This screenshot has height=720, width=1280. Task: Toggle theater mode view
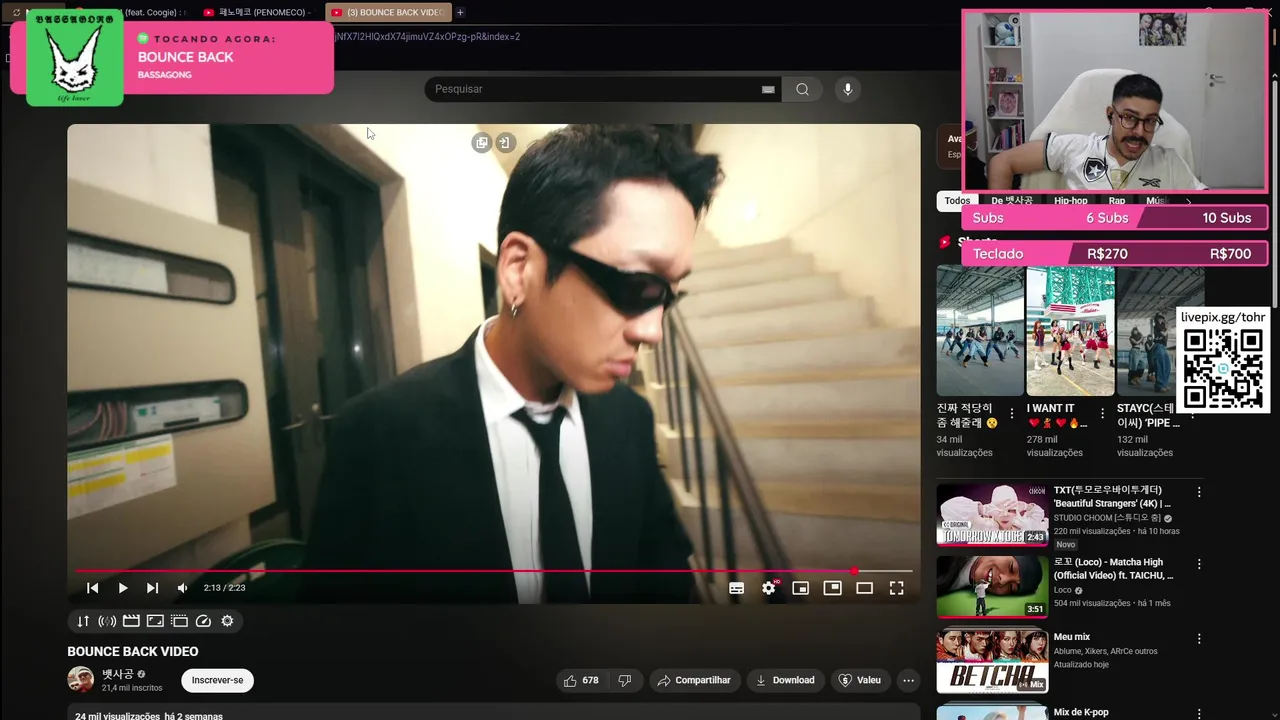pos(865,588)
